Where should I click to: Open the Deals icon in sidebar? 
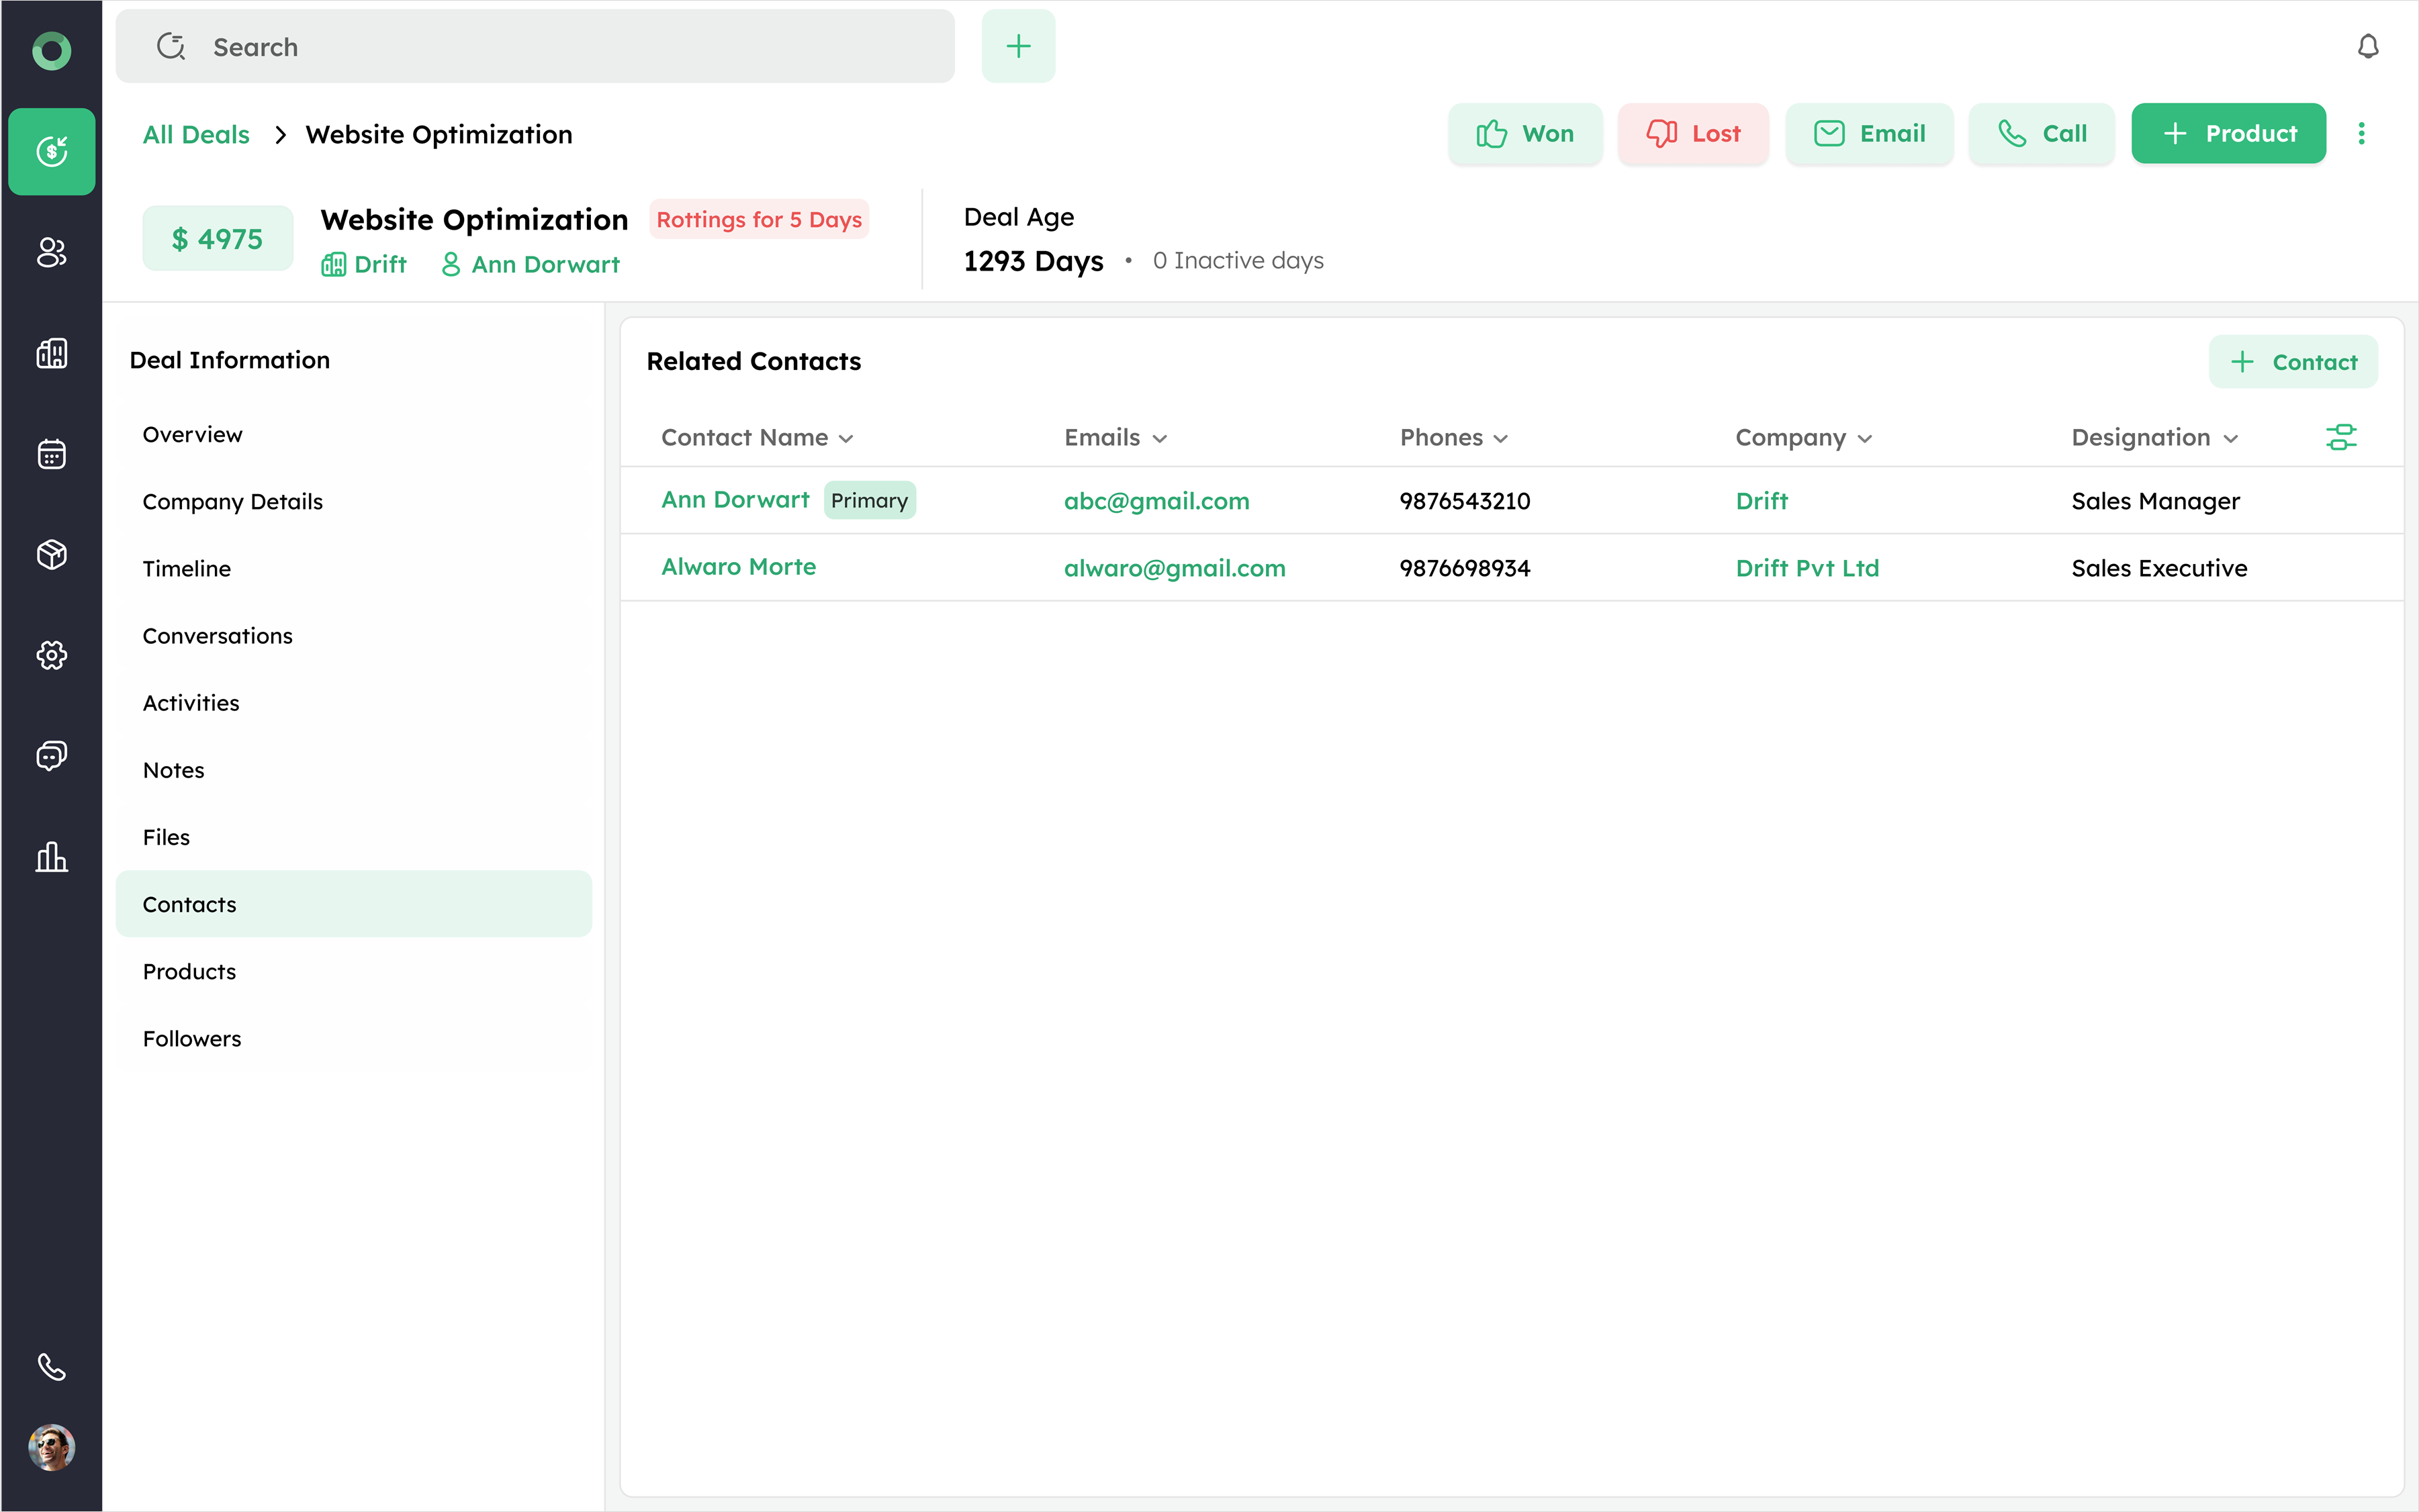pyautogui.click(x=51, y=151)
